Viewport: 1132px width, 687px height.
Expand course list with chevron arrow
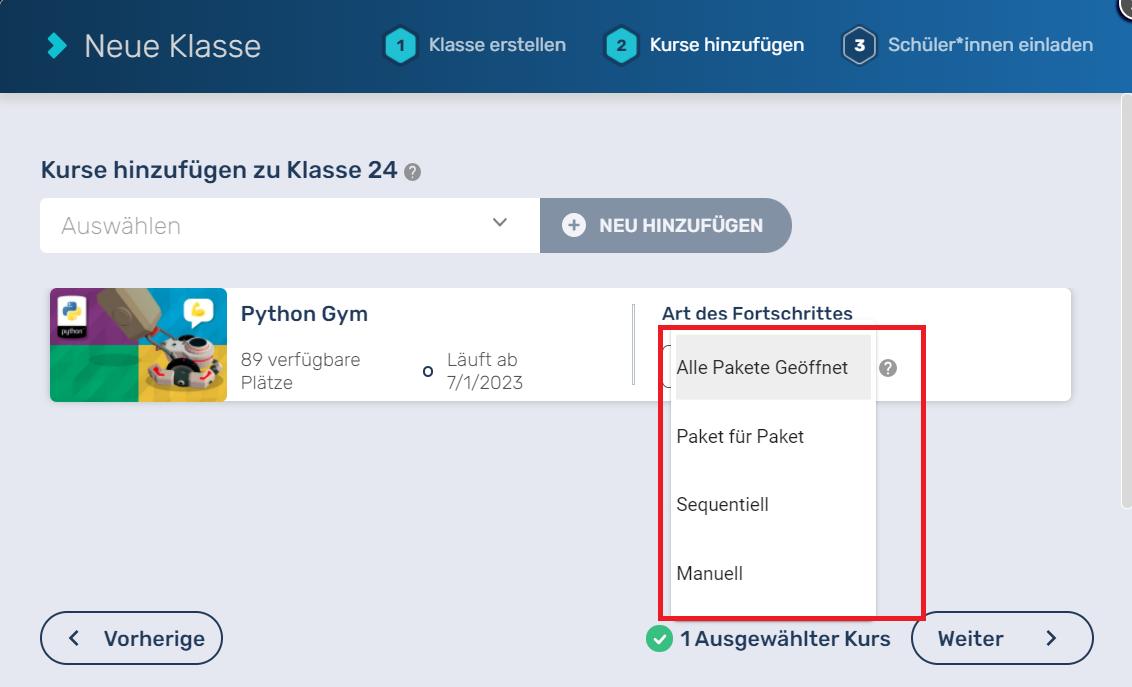coord(500,223)
